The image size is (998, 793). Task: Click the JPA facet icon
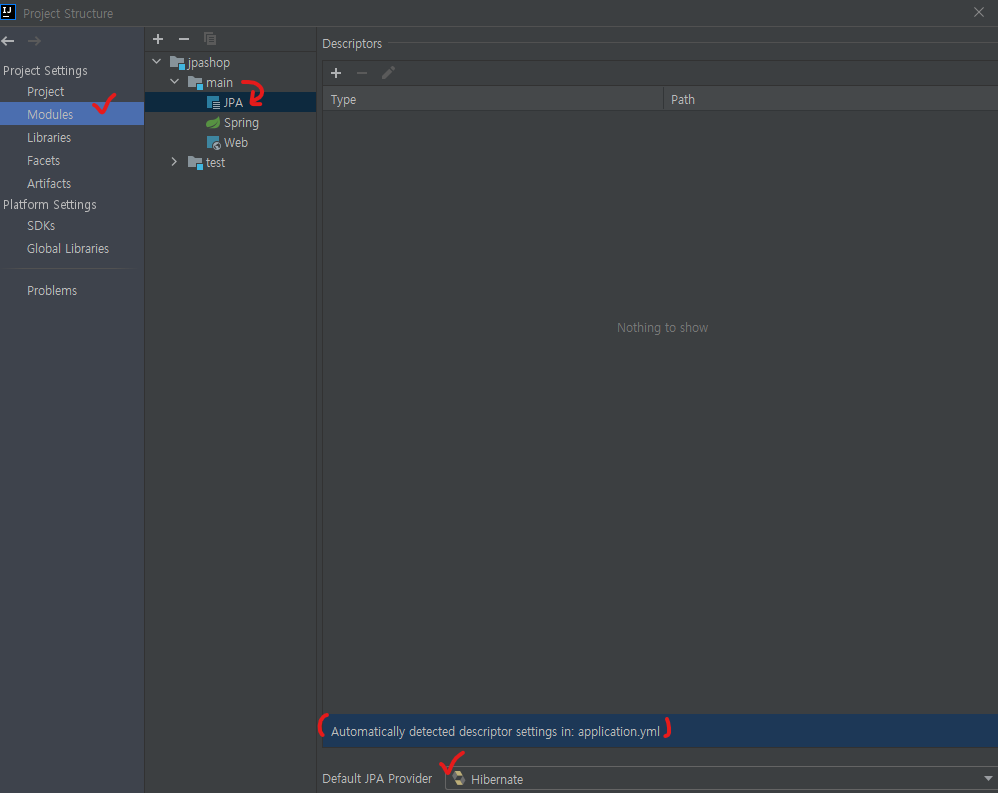213,103
